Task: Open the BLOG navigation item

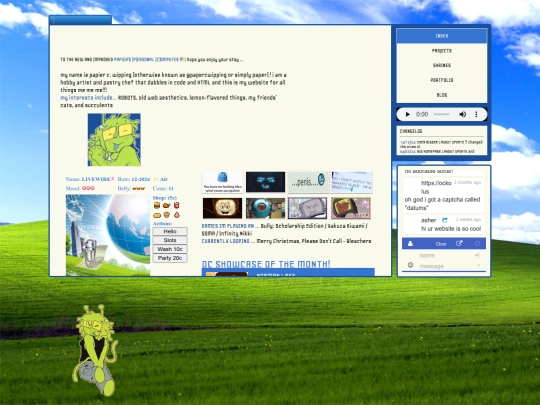Action: 442,95
